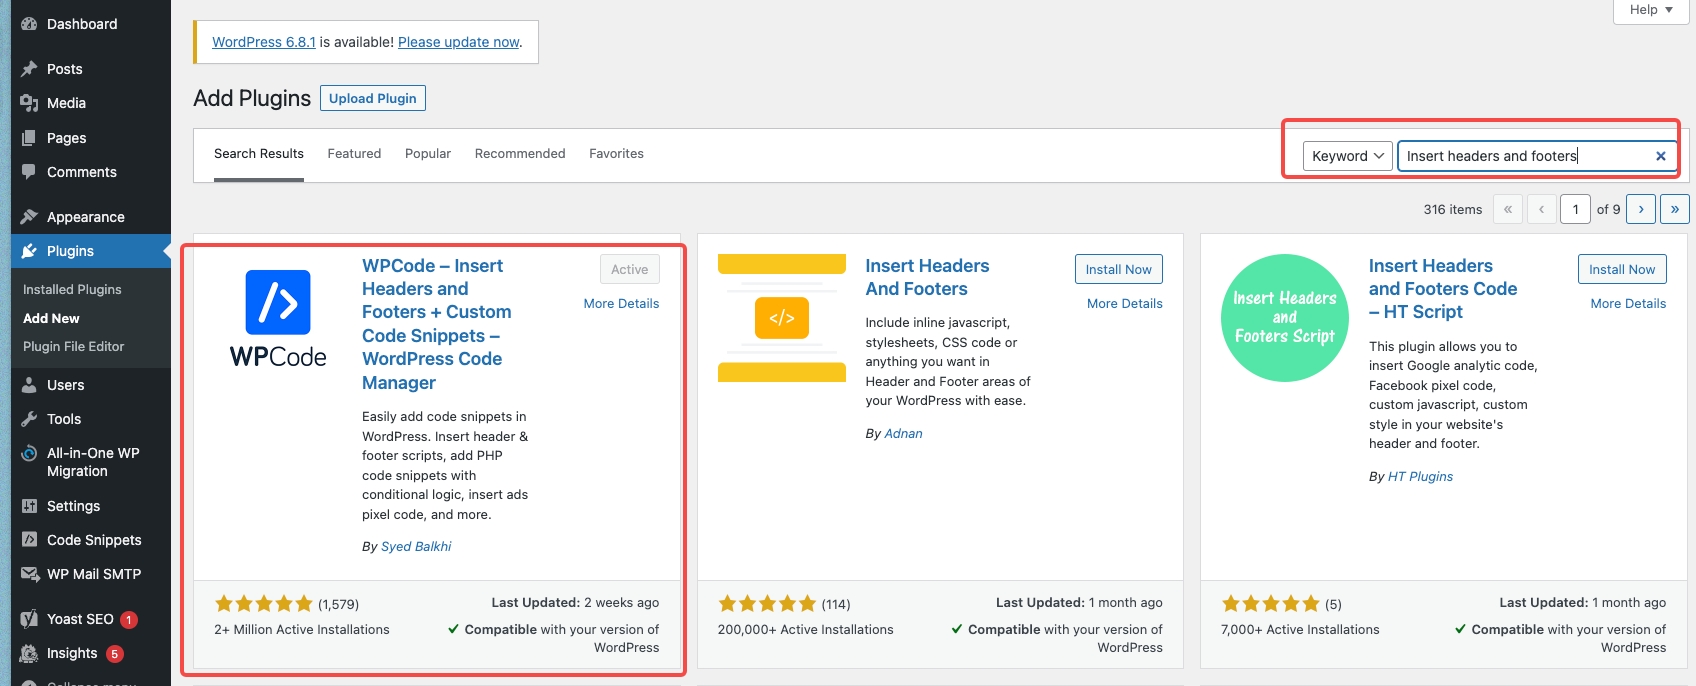
Task: Click the Insert Headers And Footers thumbnail
Action: click(782, 318)
